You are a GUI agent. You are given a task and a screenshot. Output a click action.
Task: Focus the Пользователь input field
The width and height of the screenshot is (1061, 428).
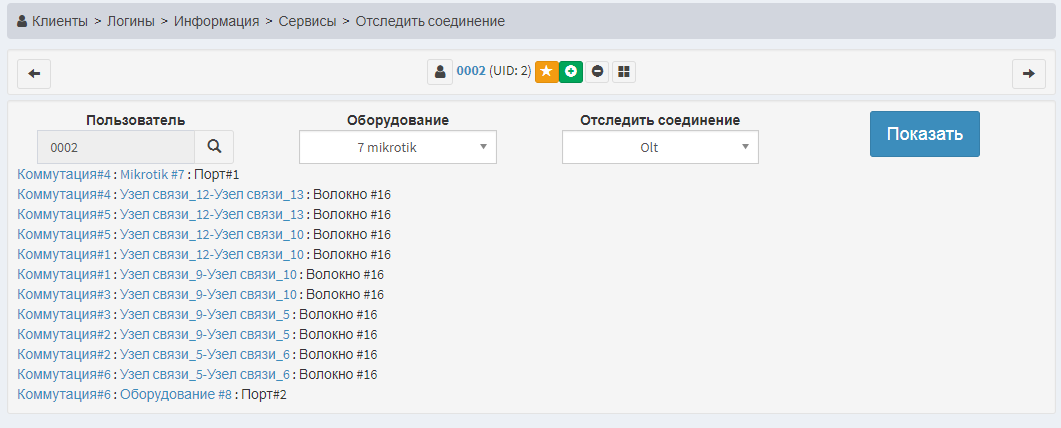[115, 147]
